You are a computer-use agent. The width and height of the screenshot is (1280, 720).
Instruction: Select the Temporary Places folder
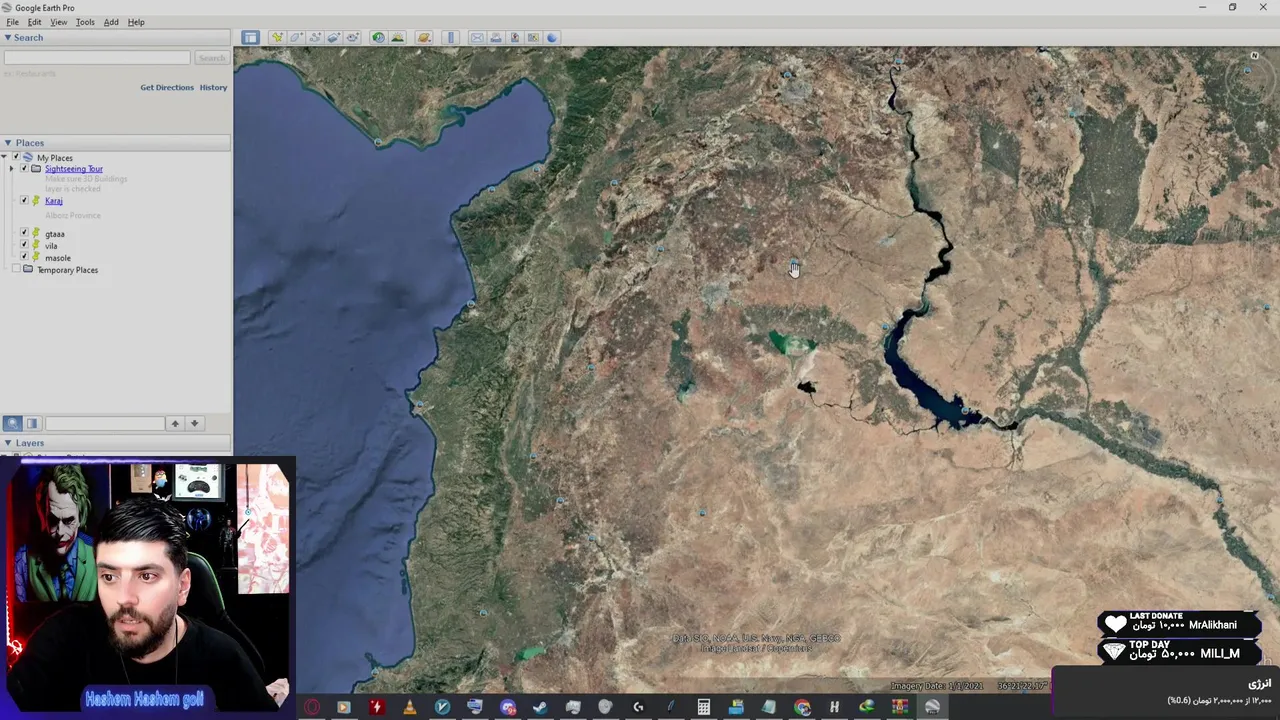67,270
